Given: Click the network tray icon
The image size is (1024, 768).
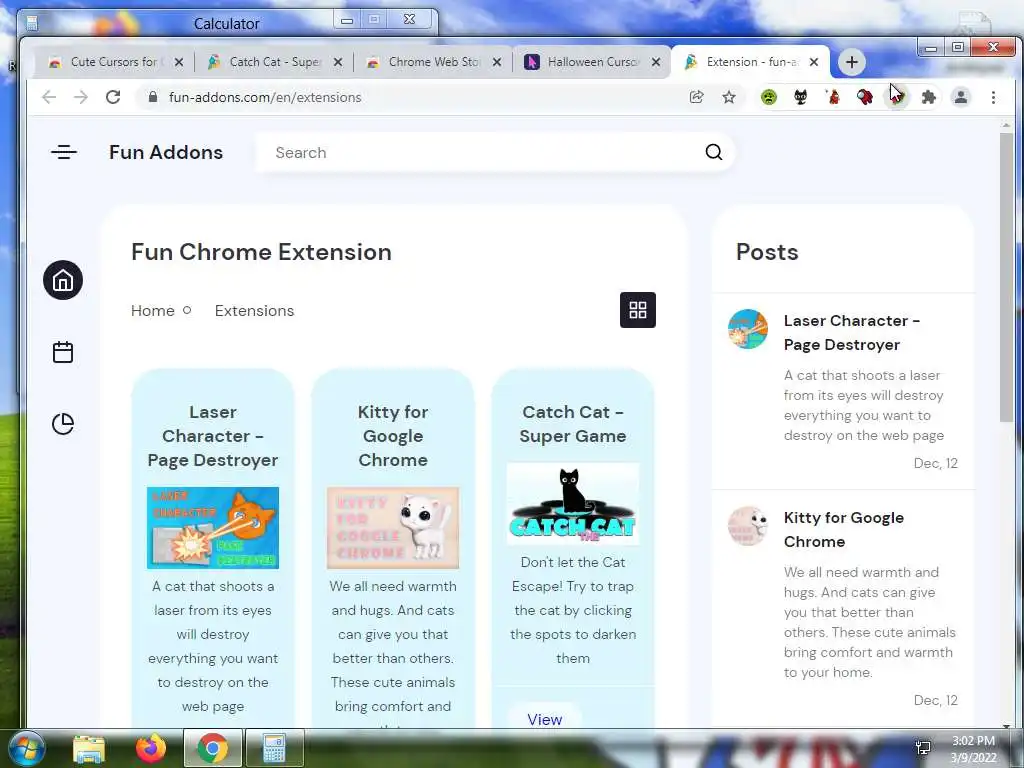Looking at the screenshot, I should click(x=923, y=748).
